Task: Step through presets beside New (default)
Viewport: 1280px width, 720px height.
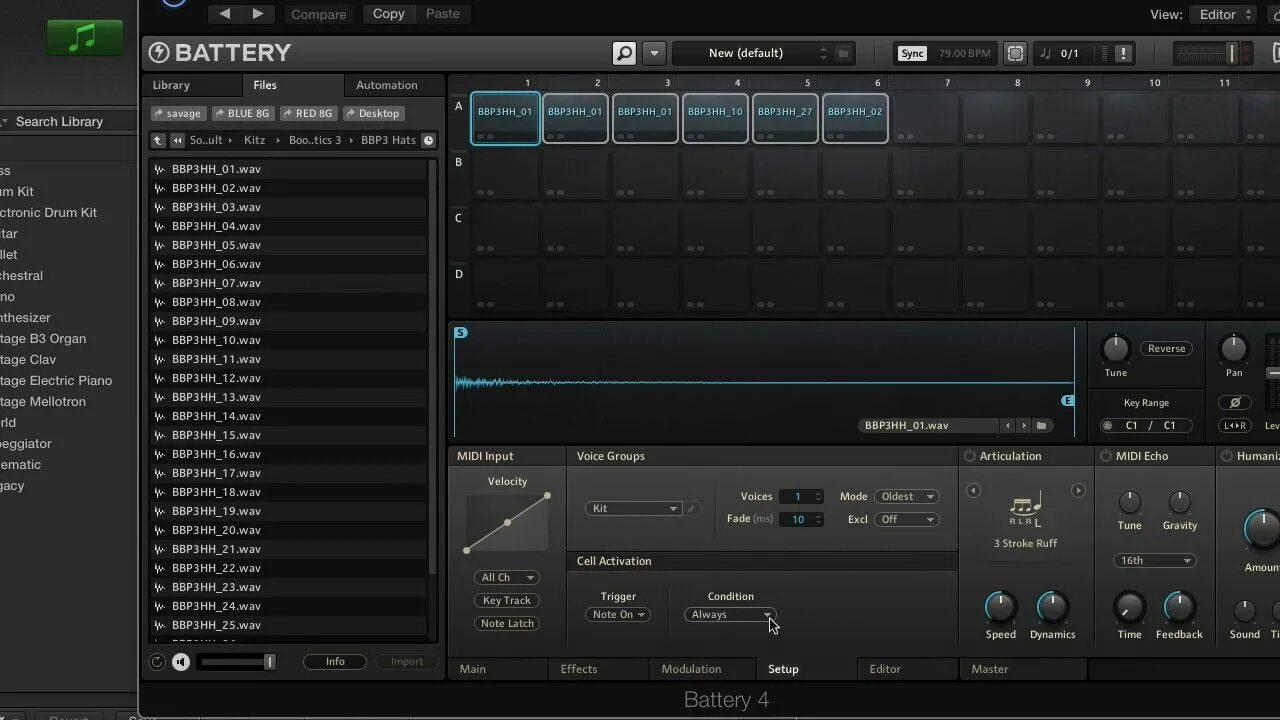Action: [x=824, y=53]
